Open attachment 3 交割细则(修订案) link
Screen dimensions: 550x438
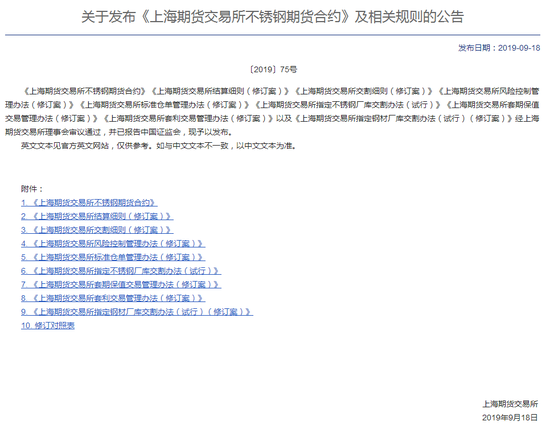[x=97, y=230]
